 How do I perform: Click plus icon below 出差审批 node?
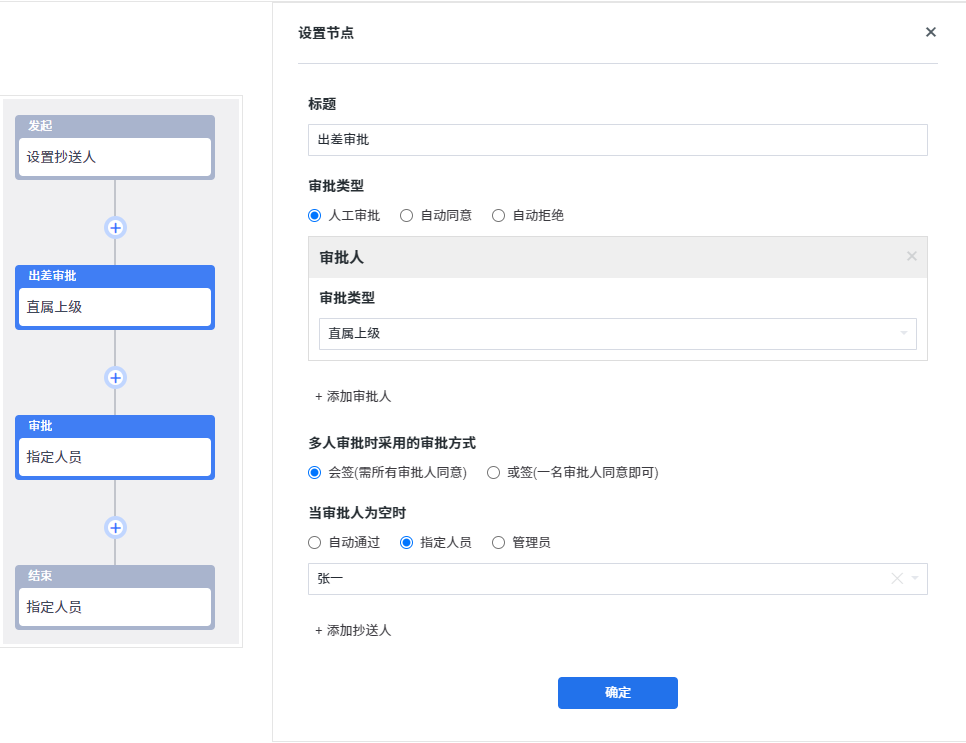[115, 377]
